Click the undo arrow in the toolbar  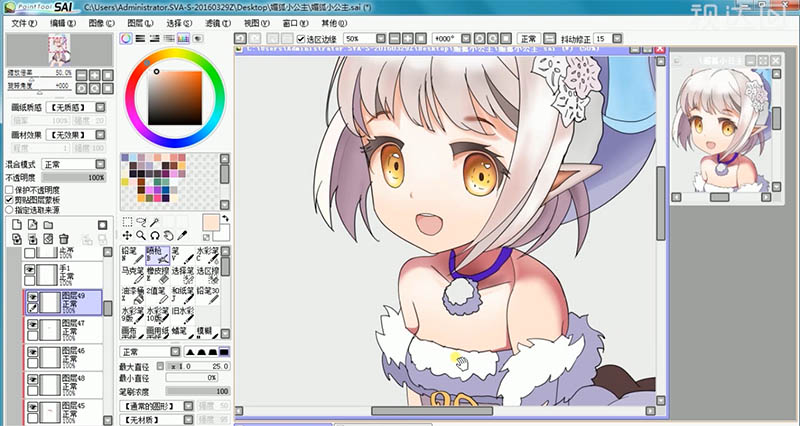tap(240, 39)
